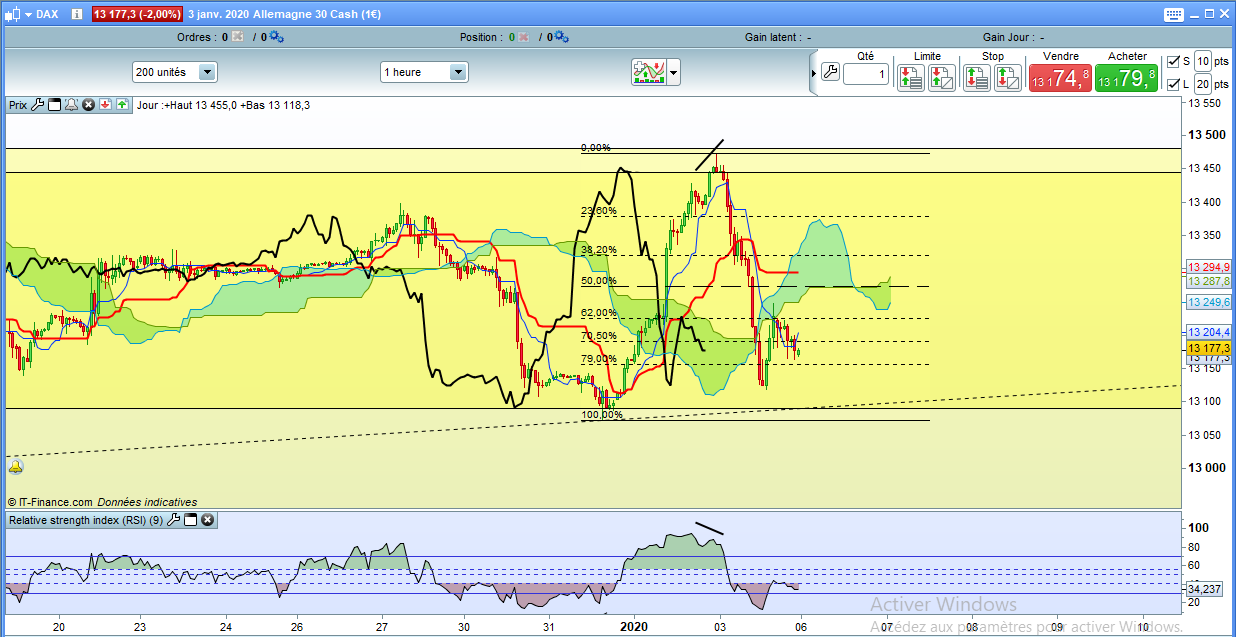1236x637 pixels.
Task: Click the Prix panel label
Action: pyautogui.click(x=18, y=104)
